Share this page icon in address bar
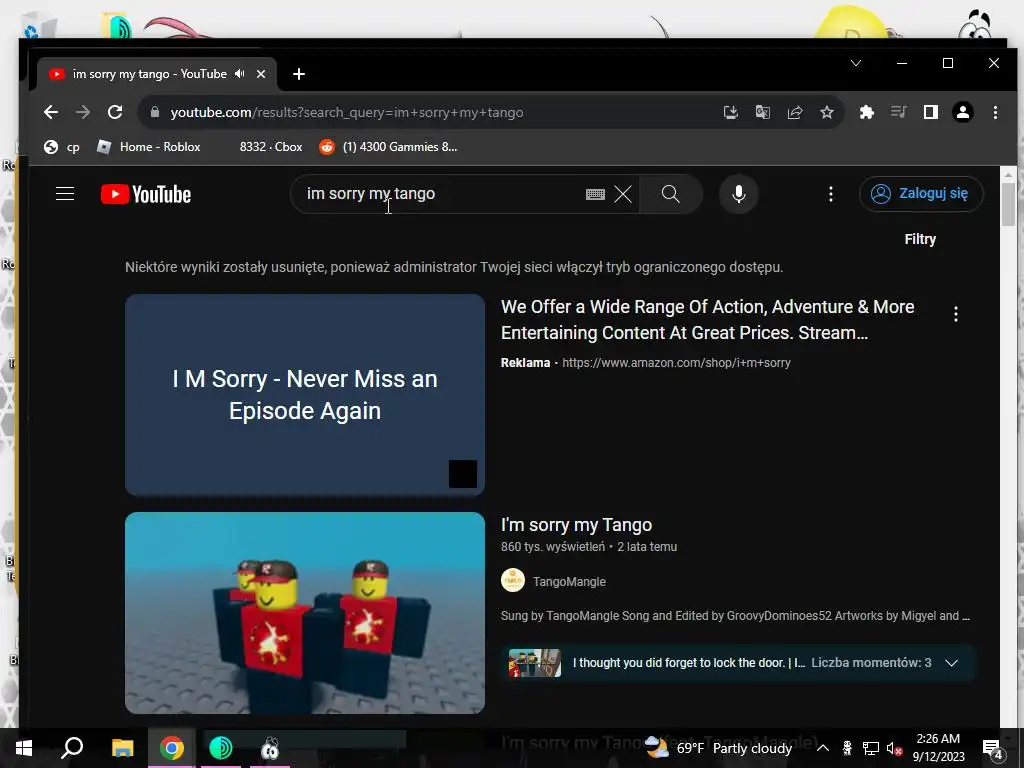The height and width of the screenshot is (768, 1024). (795, 112)
